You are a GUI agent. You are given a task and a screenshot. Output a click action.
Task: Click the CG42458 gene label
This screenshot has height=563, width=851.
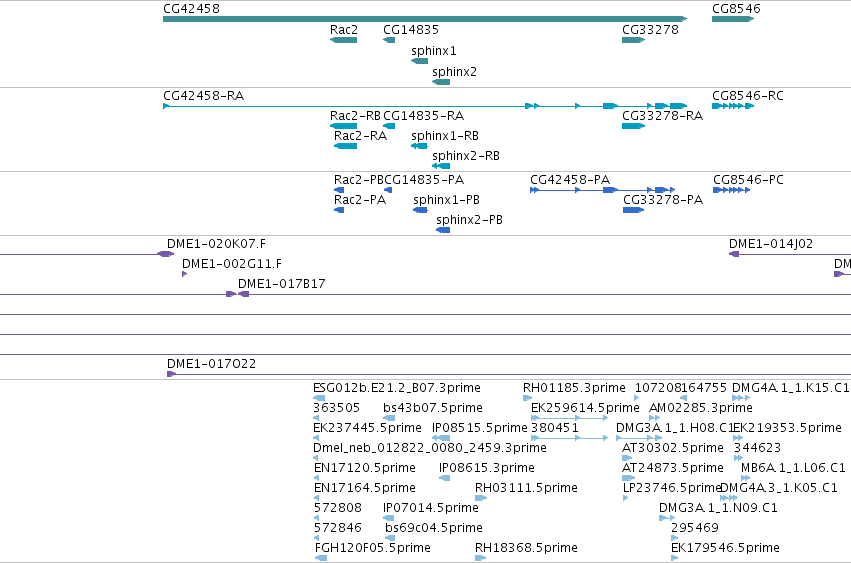click(191, 9)
